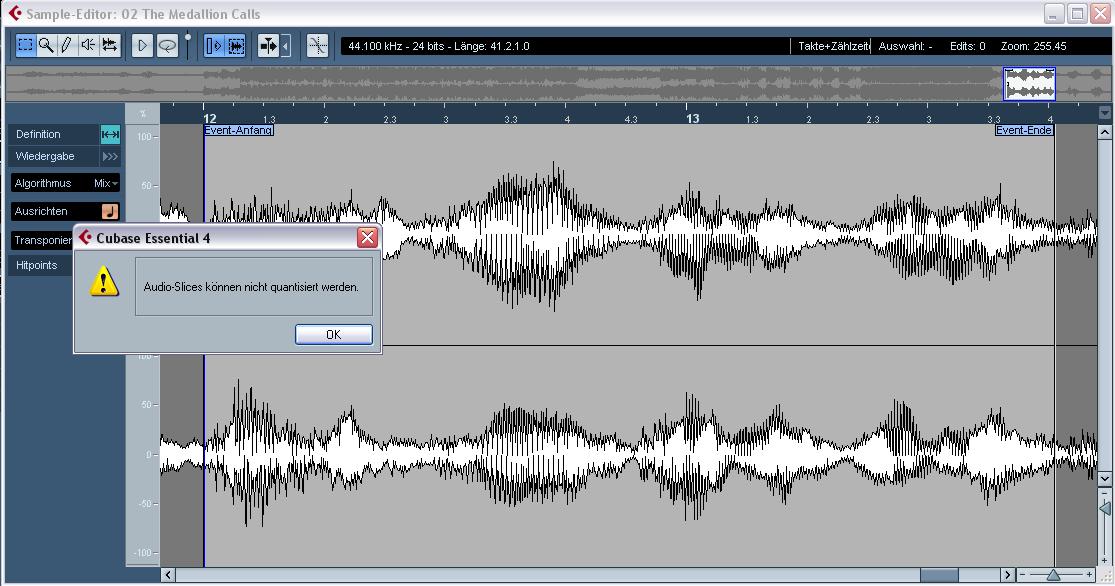Select the Play speaker tool
Image resolution: width=1115 pixels, height=586 pixels.
click(87, 46)
